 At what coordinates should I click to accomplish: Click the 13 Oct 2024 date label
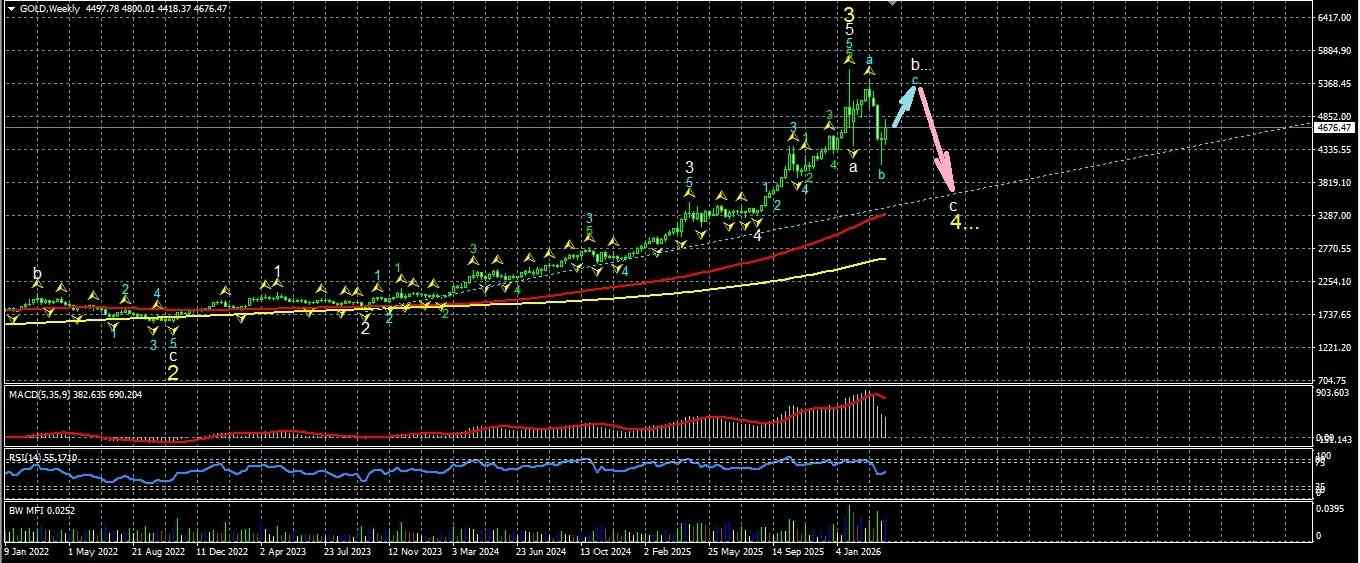click(606, 551)
